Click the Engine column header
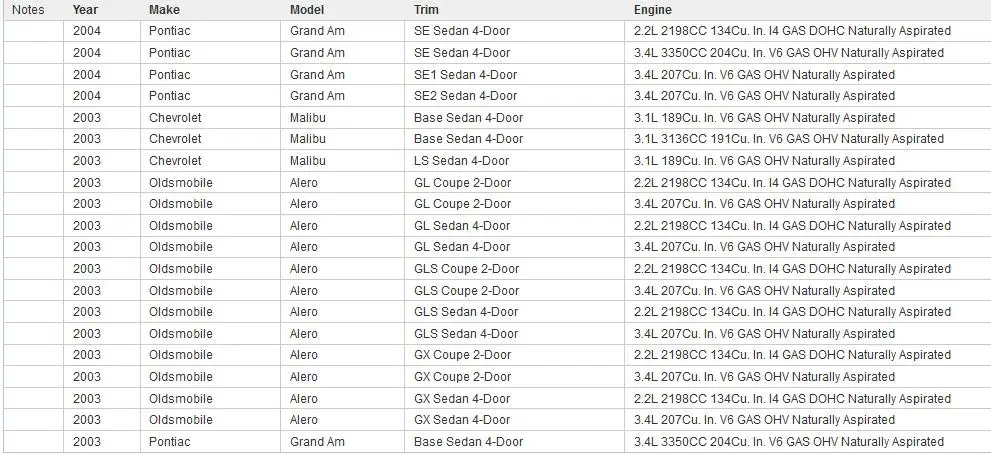Image resolution: width=991 pixels, height=455 pixels. [653, 9]
